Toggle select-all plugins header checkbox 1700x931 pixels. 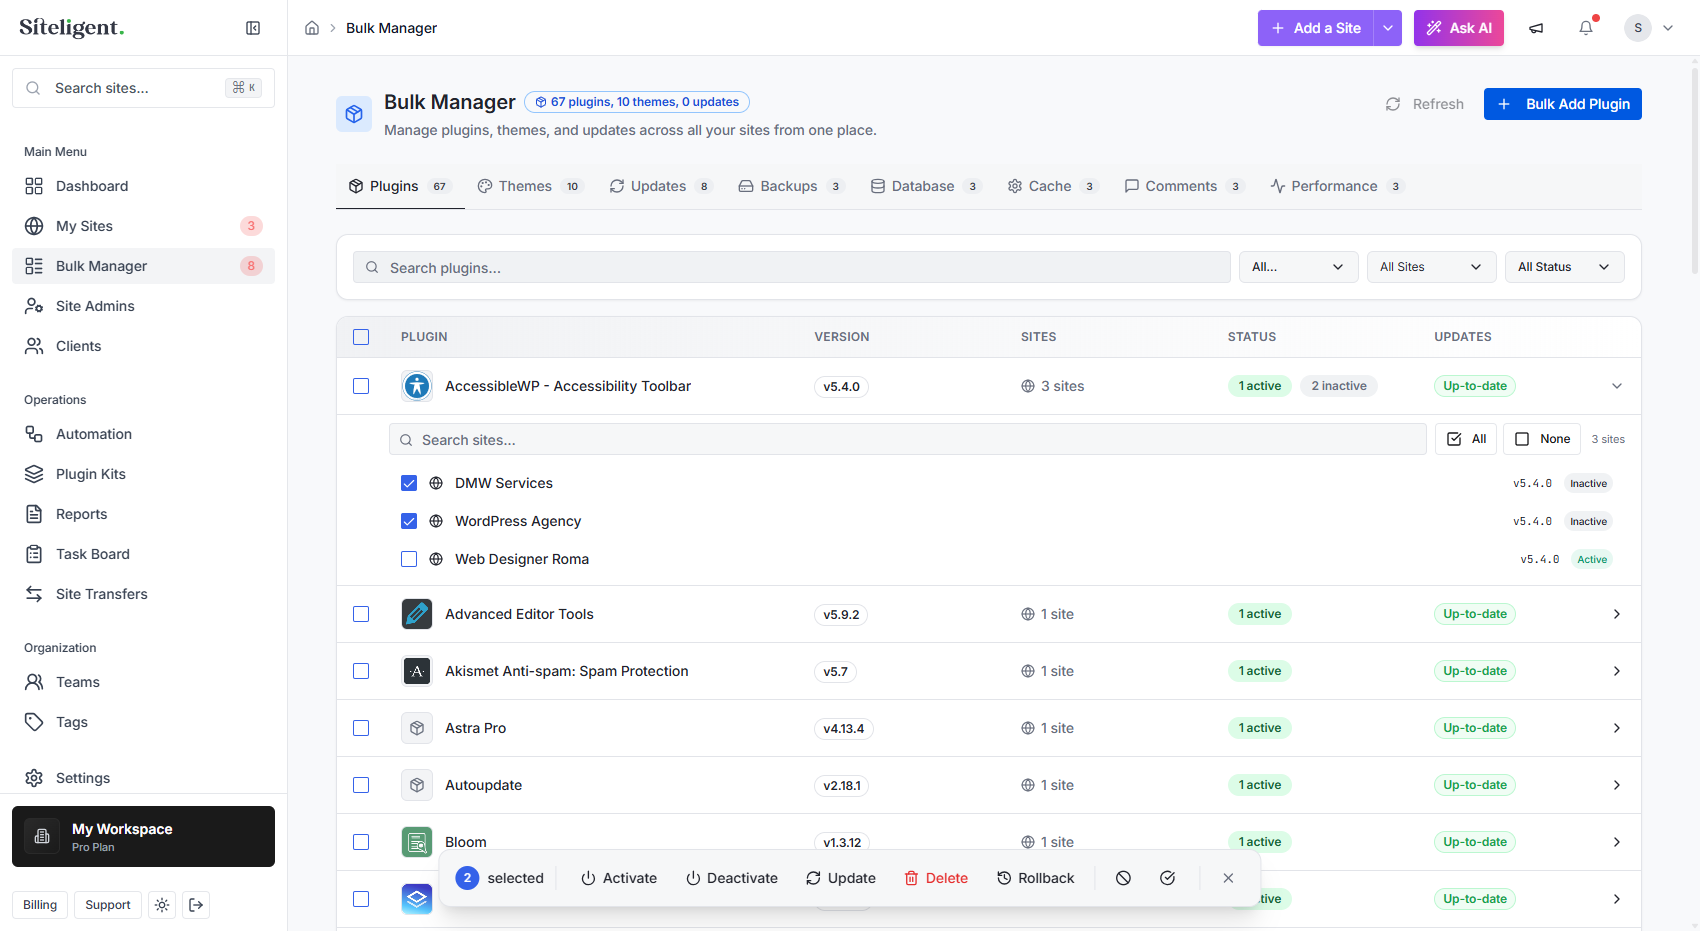coord(361,337)
